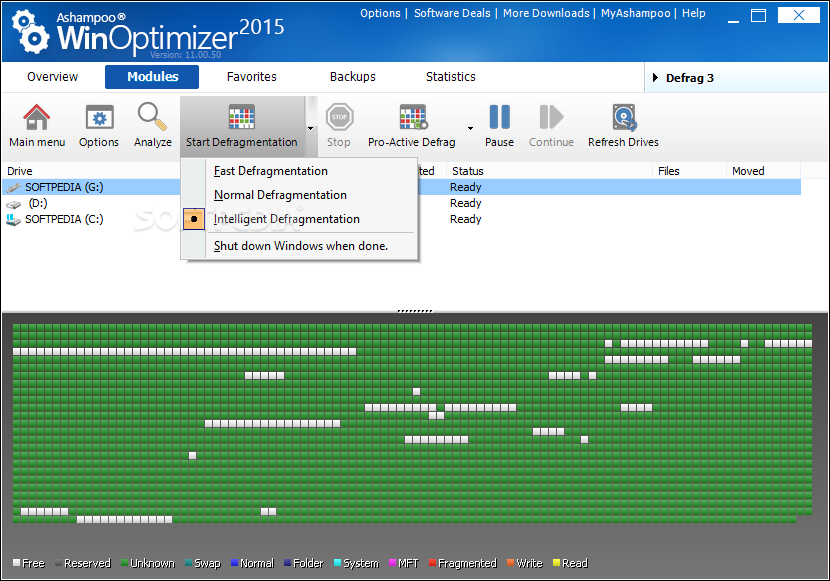Click the Folder legend swatch

click(287, 562)
